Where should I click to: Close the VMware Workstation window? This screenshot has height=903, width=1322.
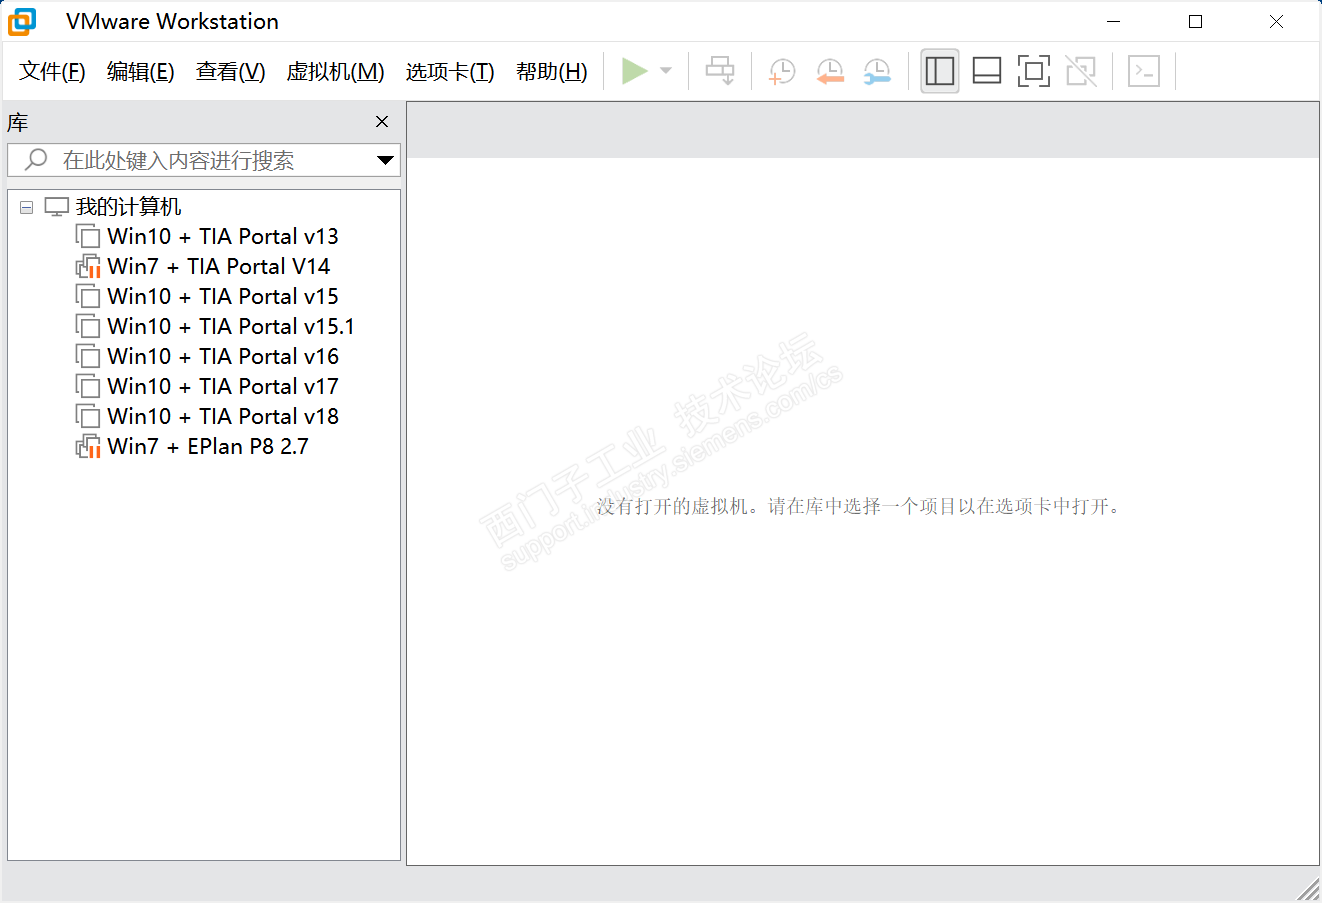coord(1276,21)
